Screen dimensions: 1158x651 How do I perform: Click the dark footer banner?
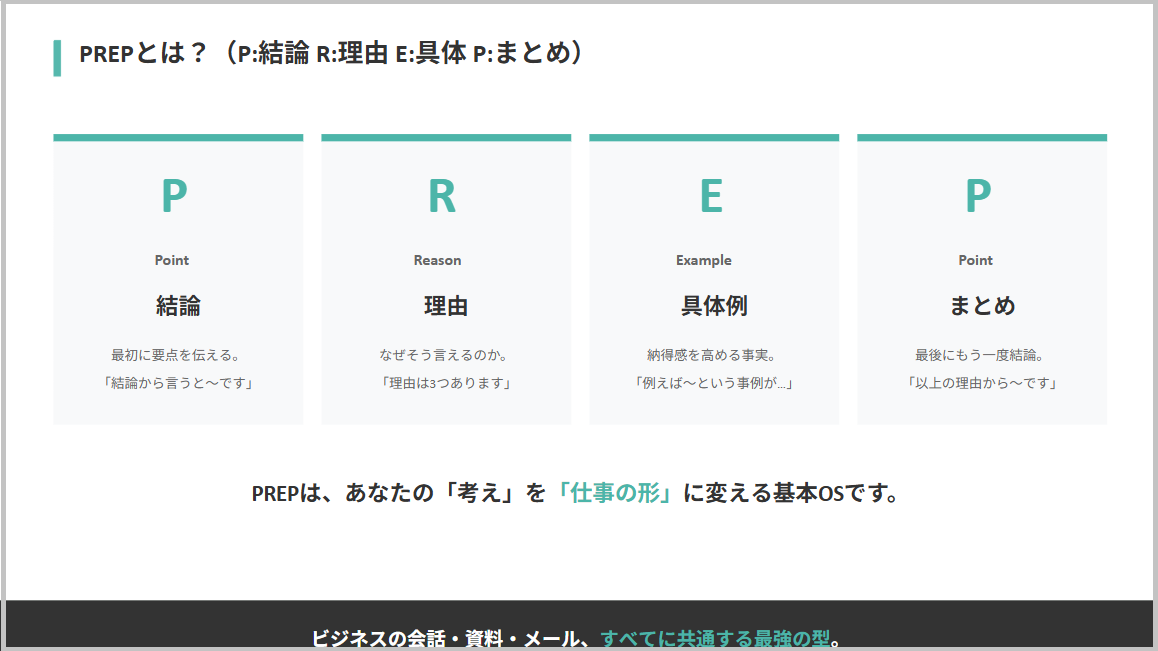579,625
